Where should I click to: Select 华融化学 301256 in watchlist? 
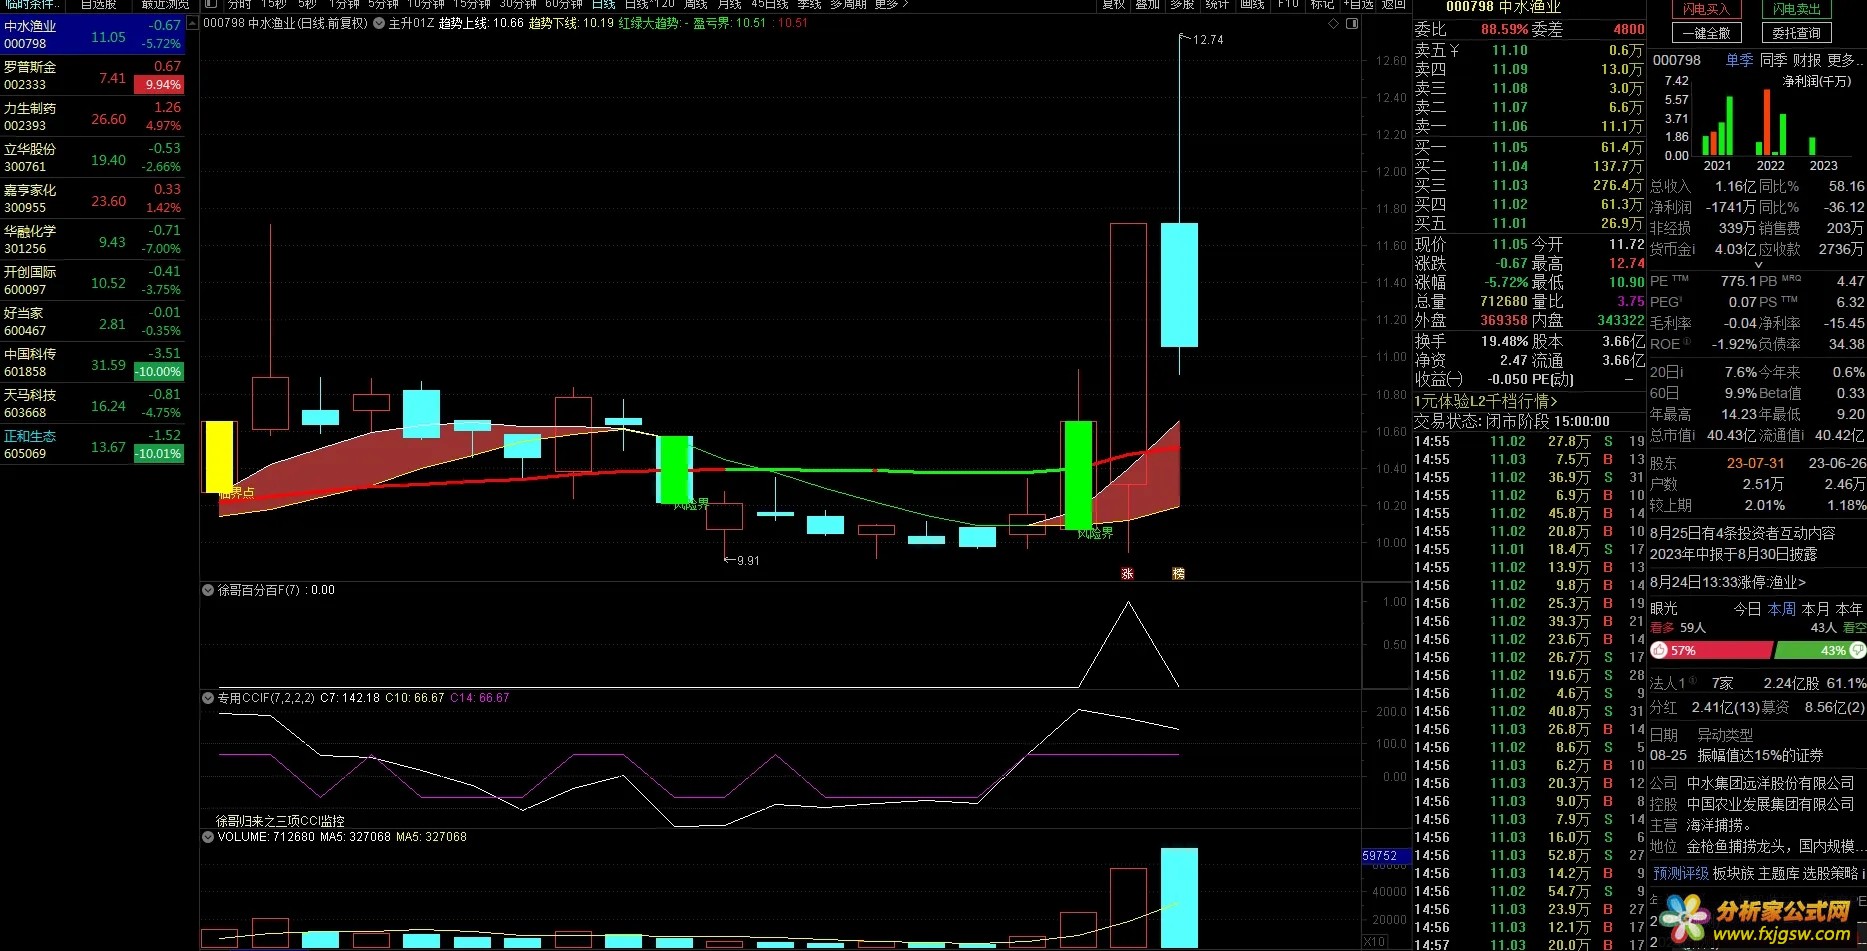[92, 240]
